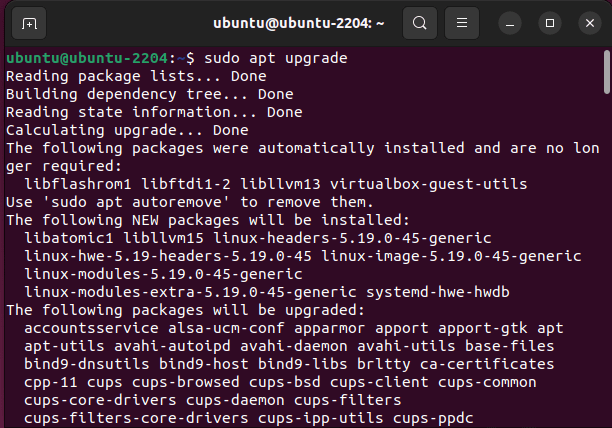The width and height of the screenshot is (612, 428).
Task: Click the virtualbox-guest-utils package name
Action: pos(429,184)
